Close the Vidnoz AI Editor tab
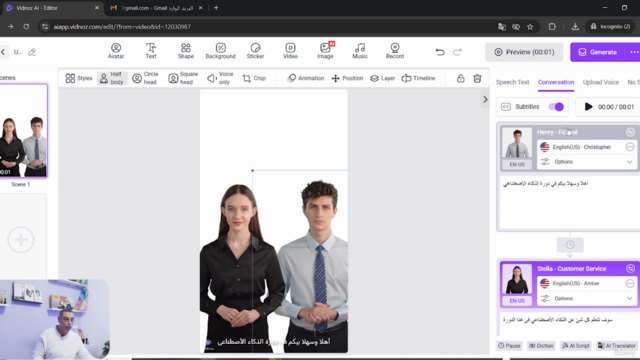Image resolution: width=640 pixels, height=360 pixels. (x=97, y=8)
